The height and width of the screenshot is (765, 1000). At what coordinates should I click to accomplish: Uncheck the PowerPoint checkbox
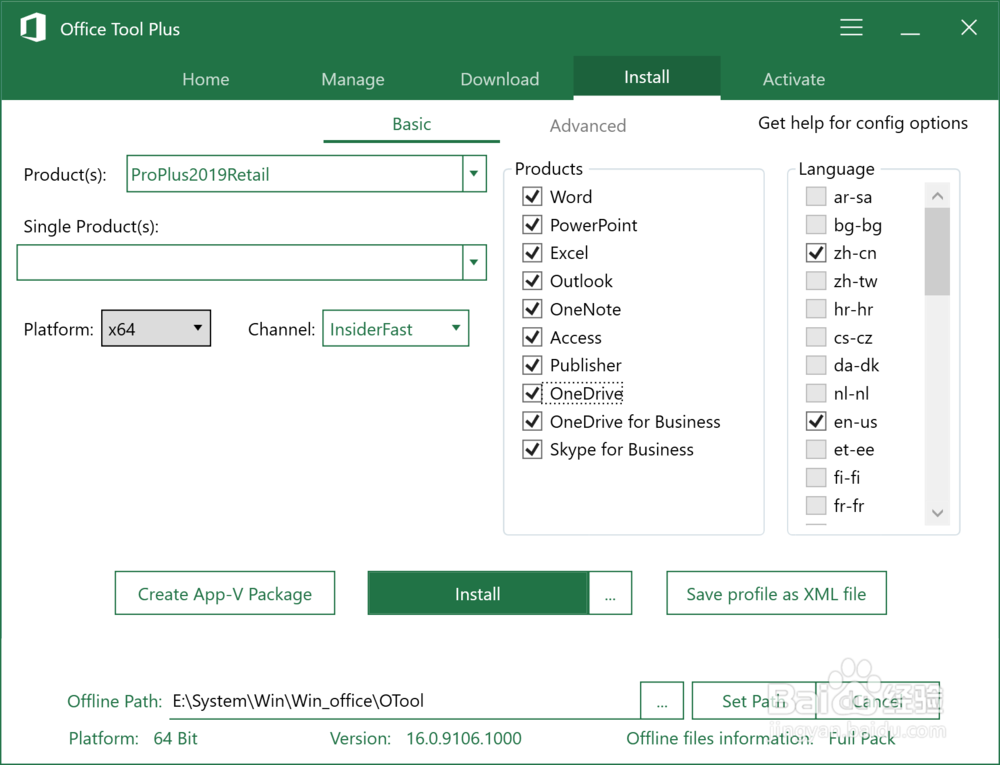point(532,224)
